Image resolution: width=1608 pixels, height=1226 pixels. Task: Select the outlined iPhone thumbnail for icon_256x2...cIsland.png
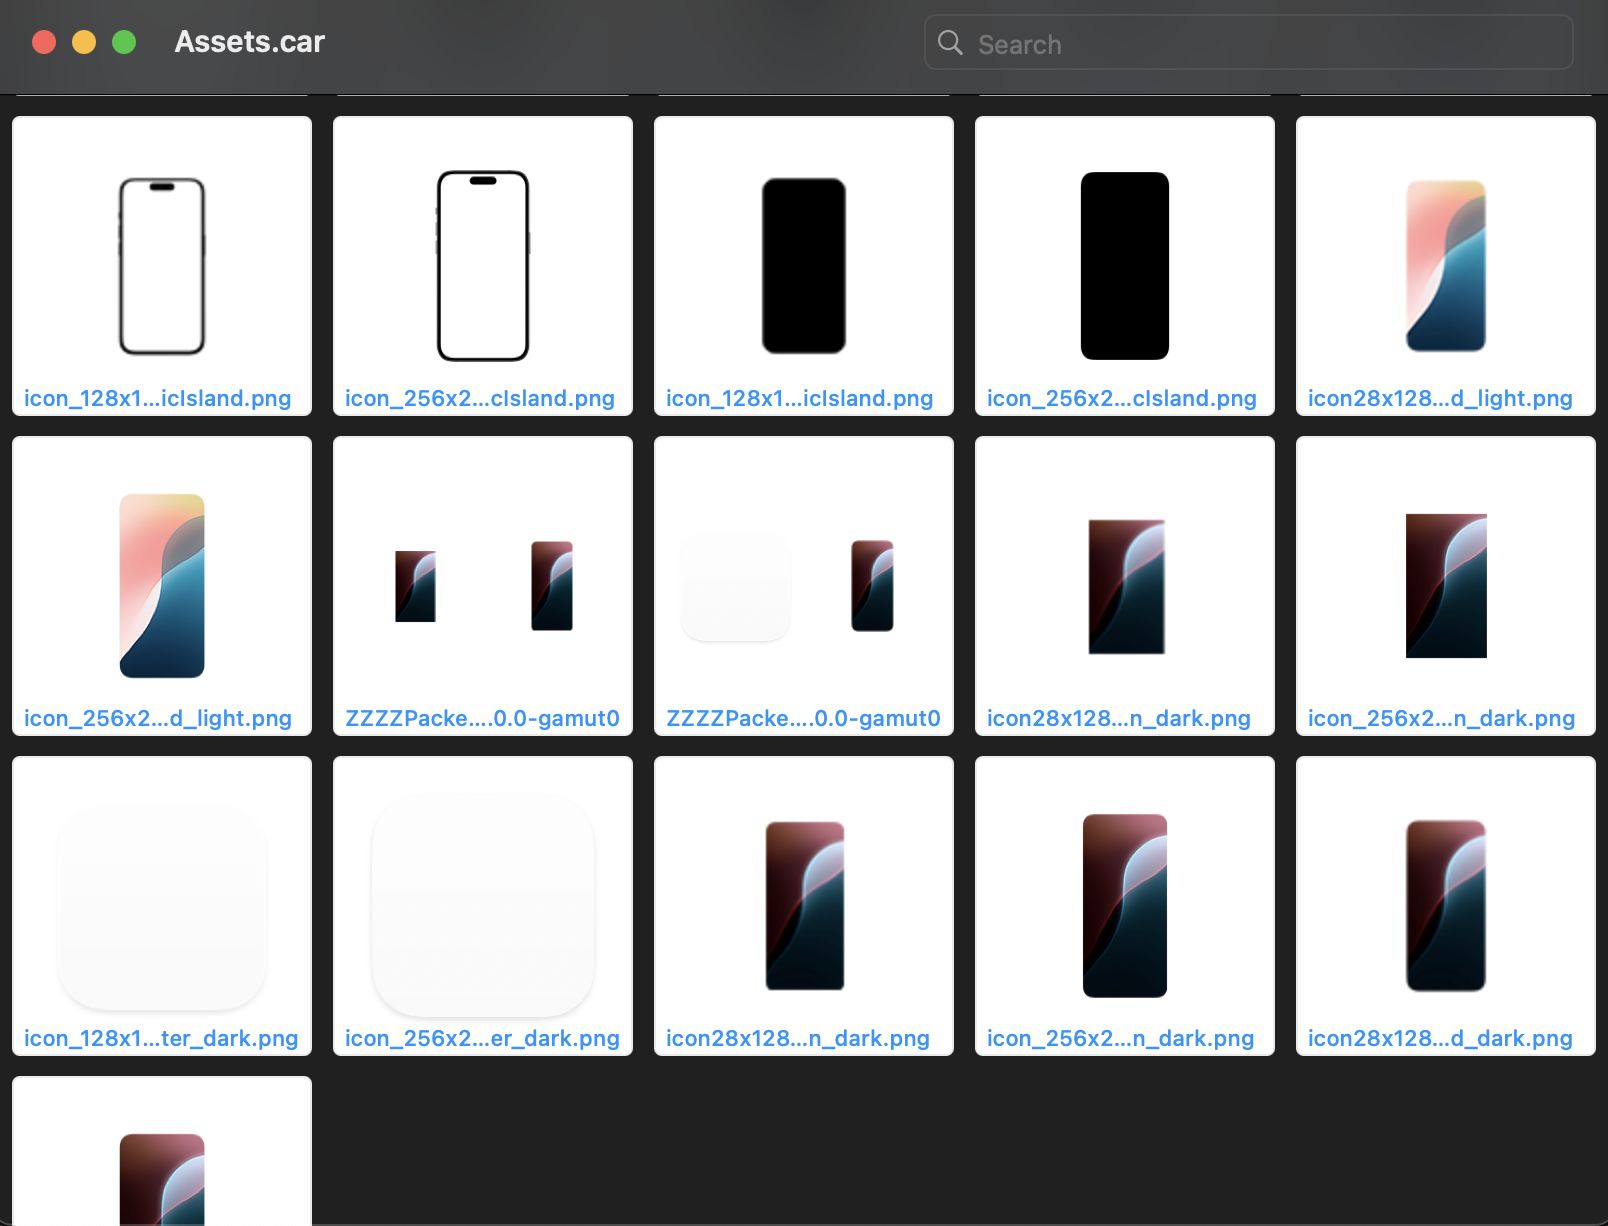point(483,266)
